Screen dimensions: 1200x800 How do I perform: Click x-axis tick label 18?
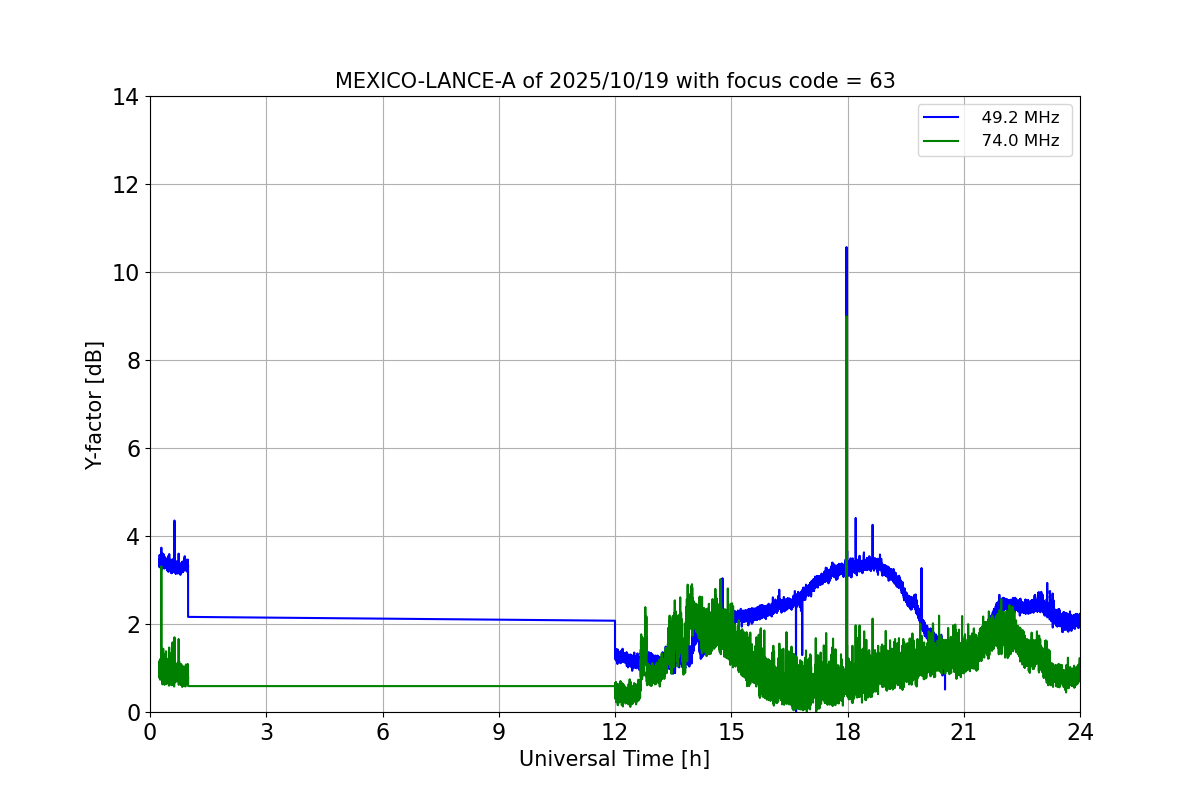(848, 732)
